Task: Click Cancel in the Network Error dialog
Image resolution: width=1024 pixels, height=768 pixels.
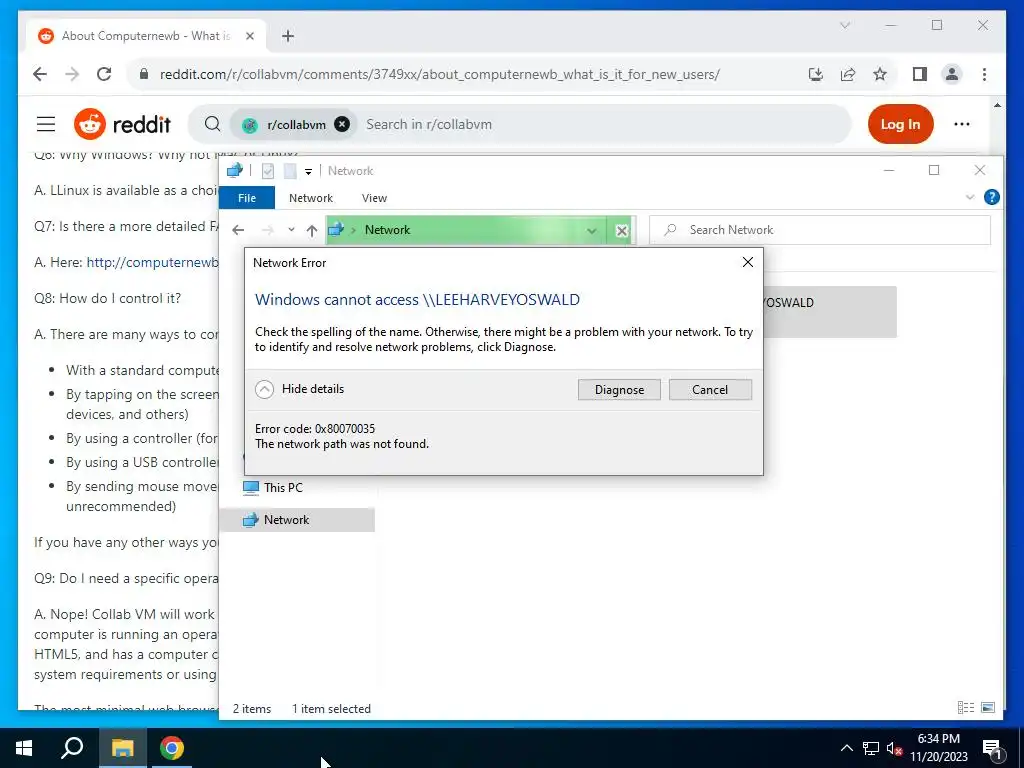Action: point(710,390)
